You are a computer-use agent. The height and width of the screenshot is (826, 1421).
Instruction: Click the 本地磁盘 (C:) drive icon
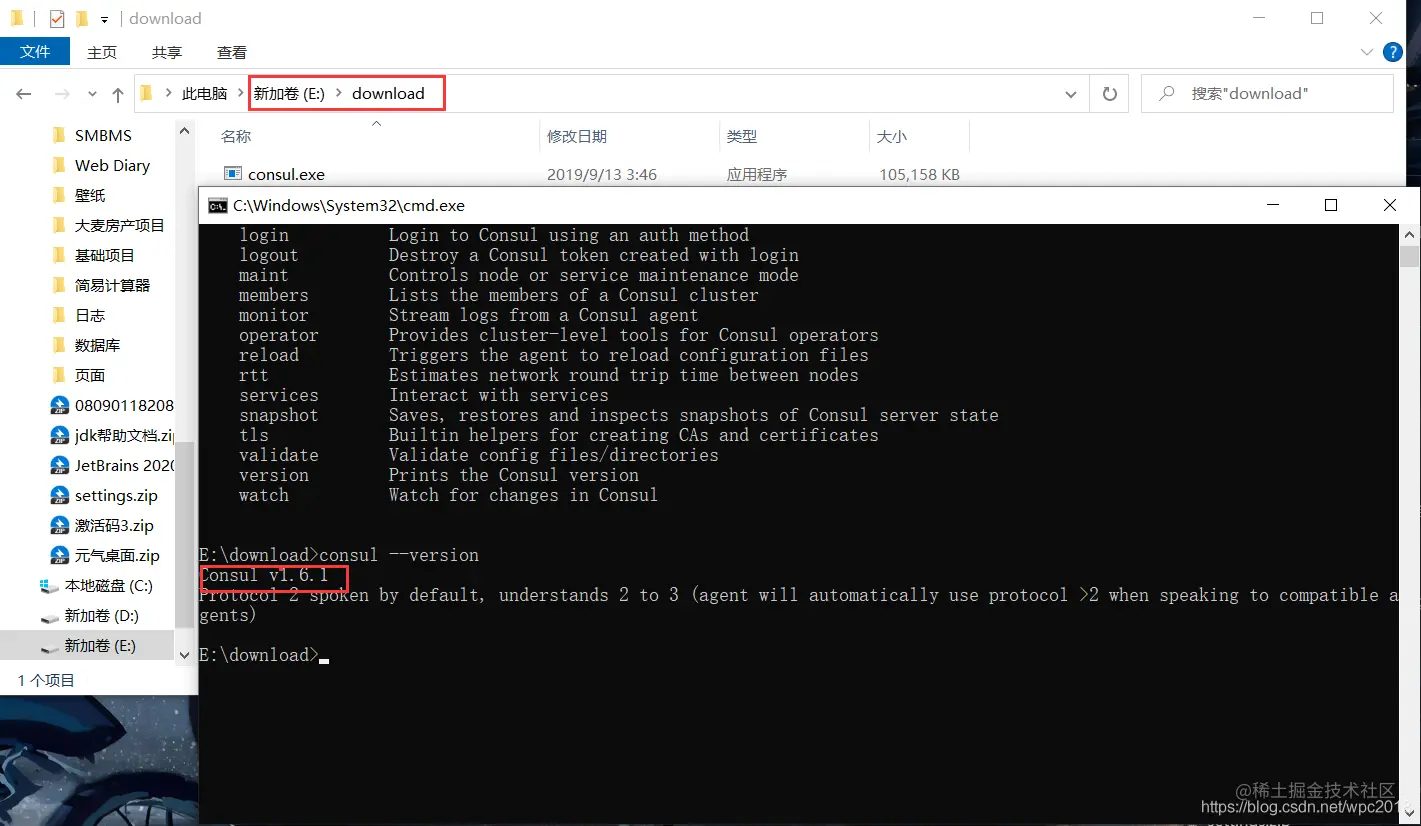pyautogui.click(x=49, y=585)
